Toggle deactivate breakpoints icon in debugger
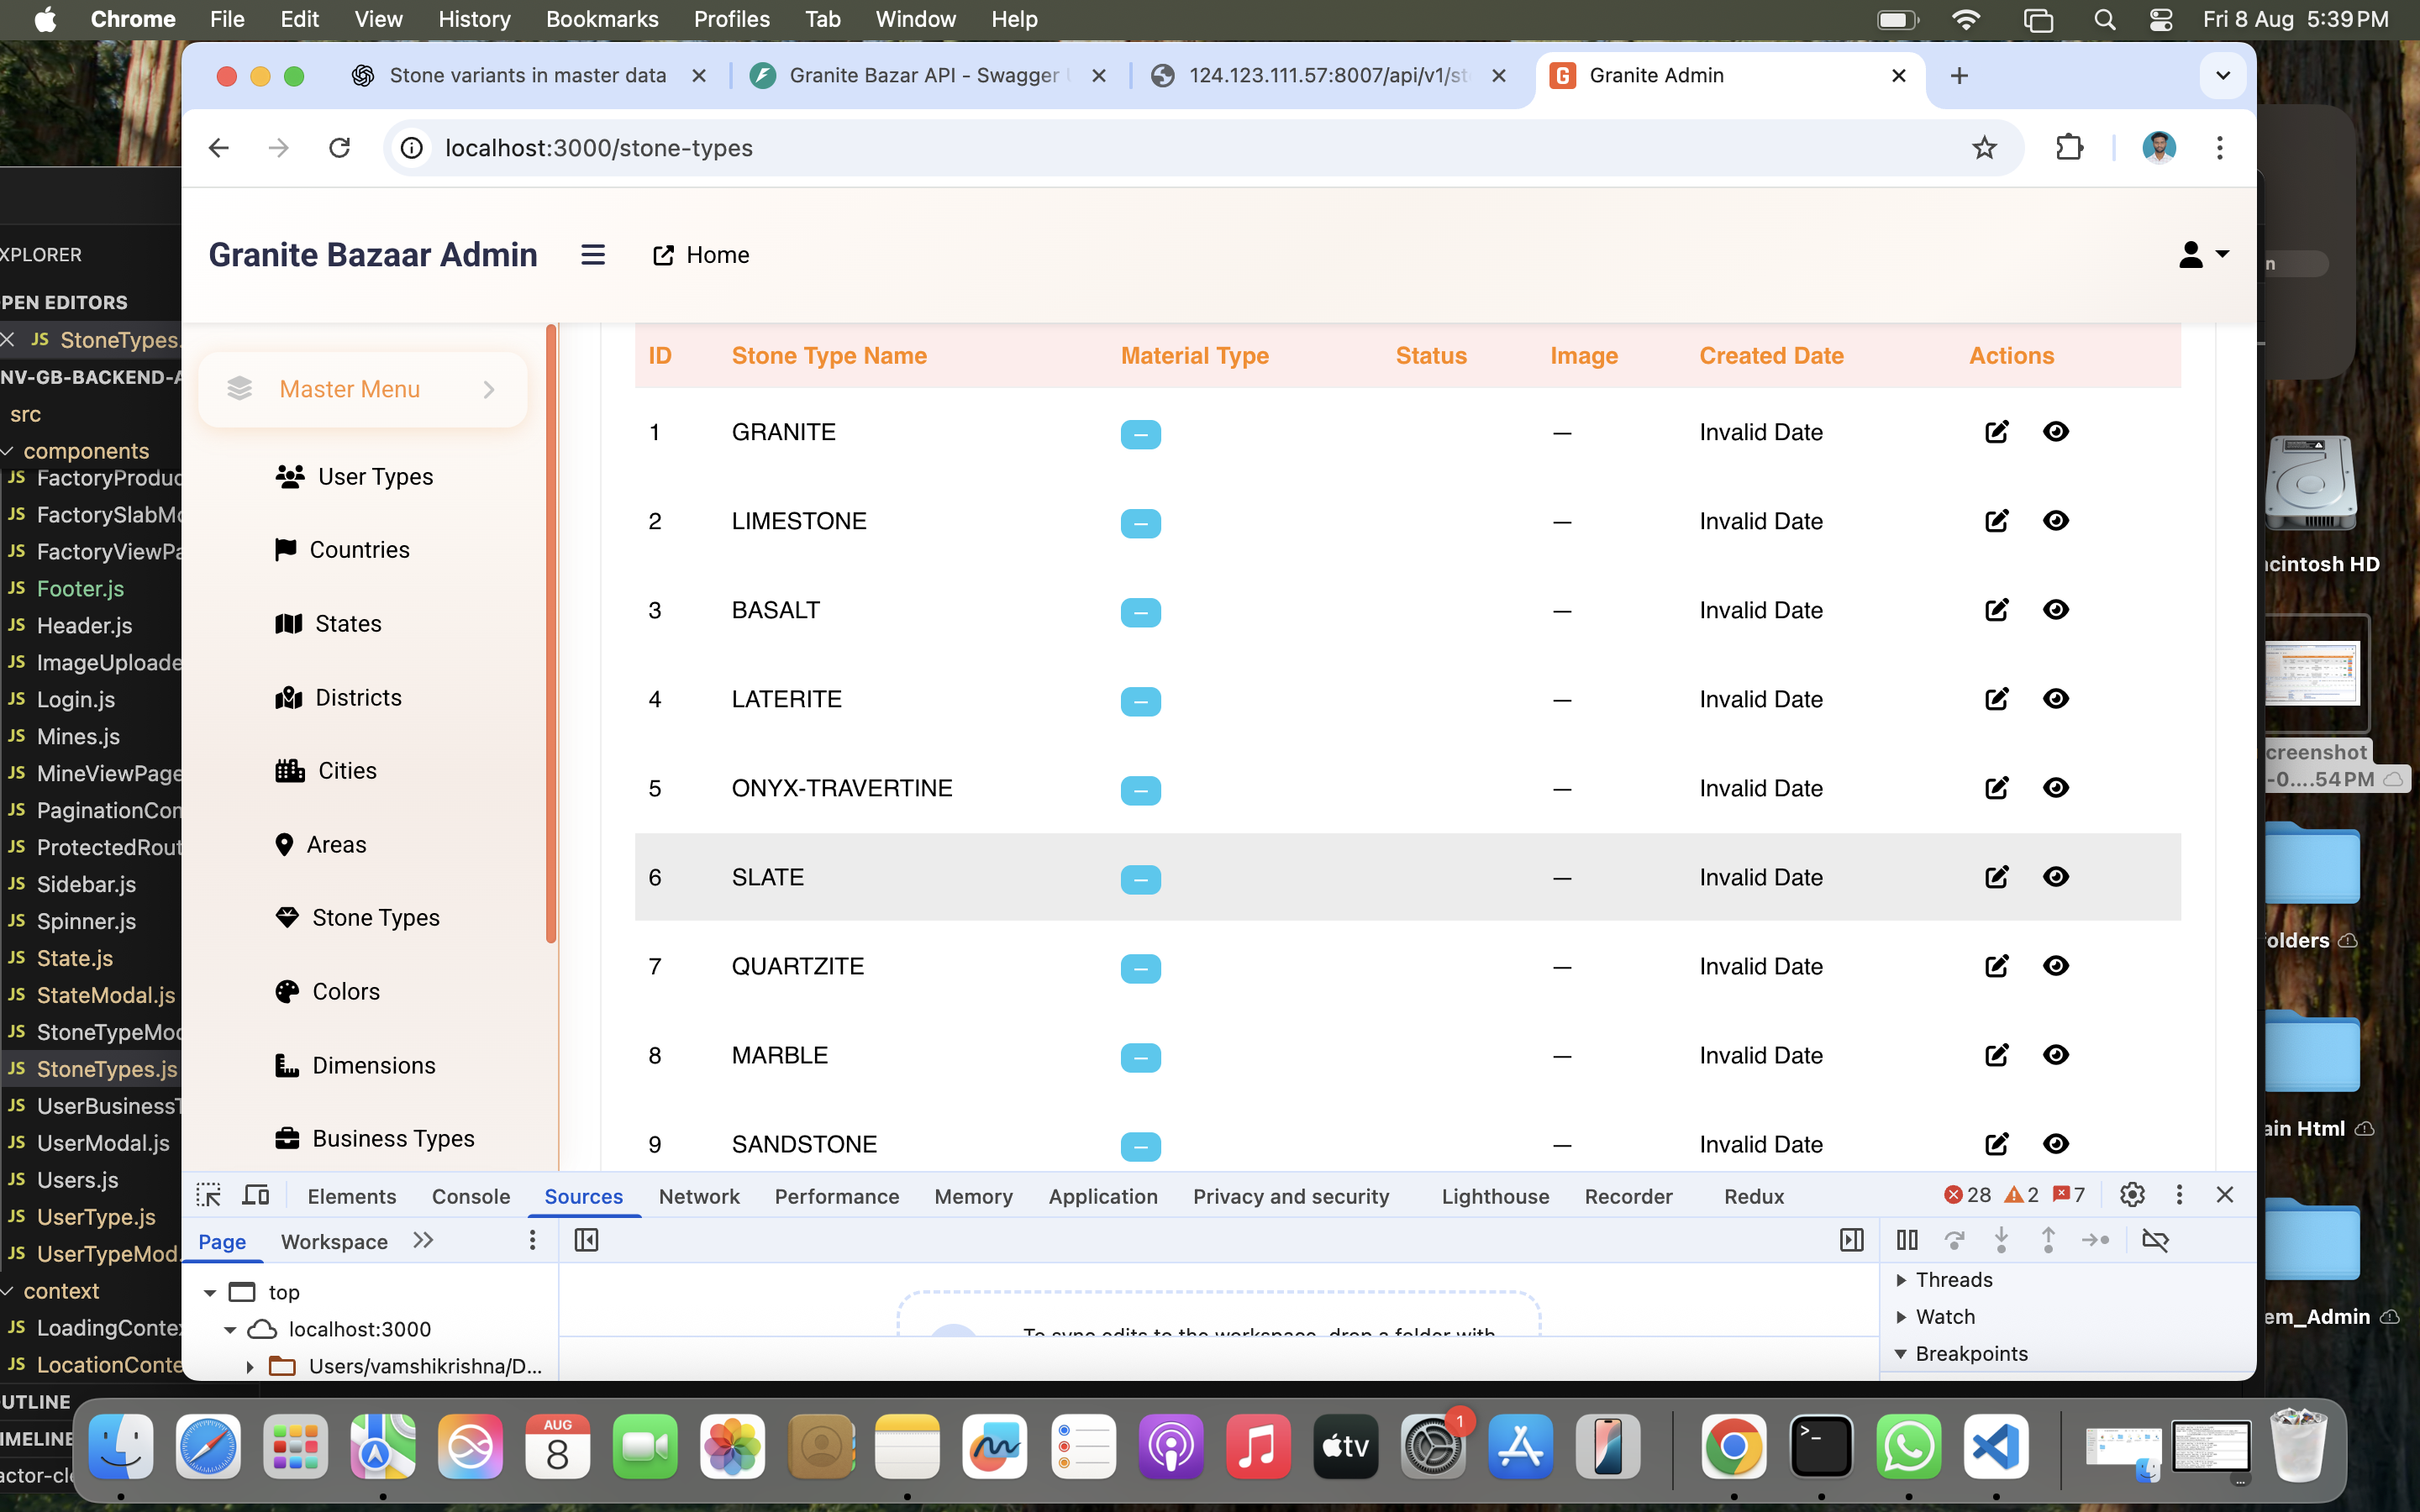2420x1512 pixels. (x=2155, y=1240)
